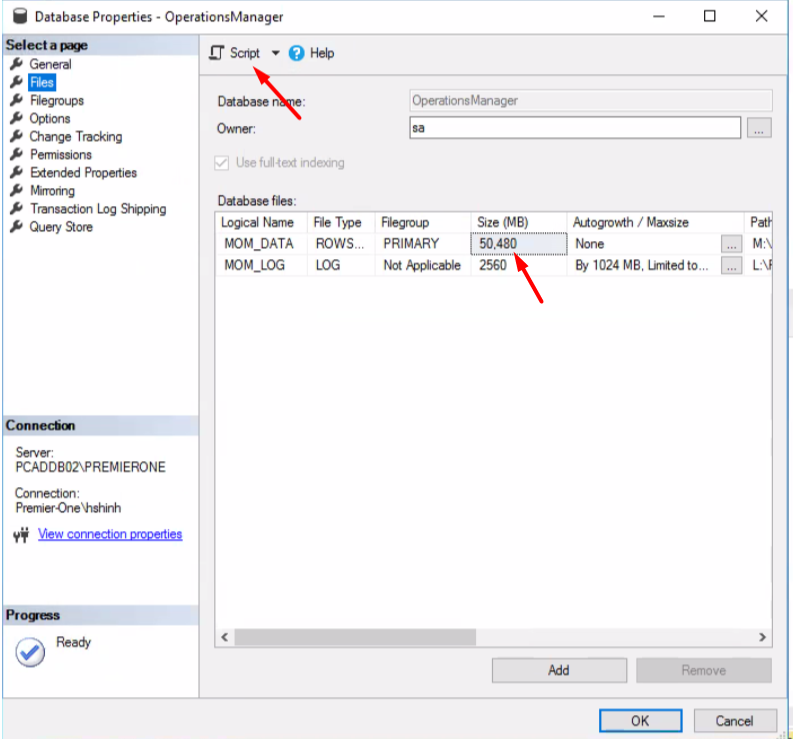Click the wrench icon beside Files
The height and width of the screenshot is (741, 796).
click(x=17, y=82)
